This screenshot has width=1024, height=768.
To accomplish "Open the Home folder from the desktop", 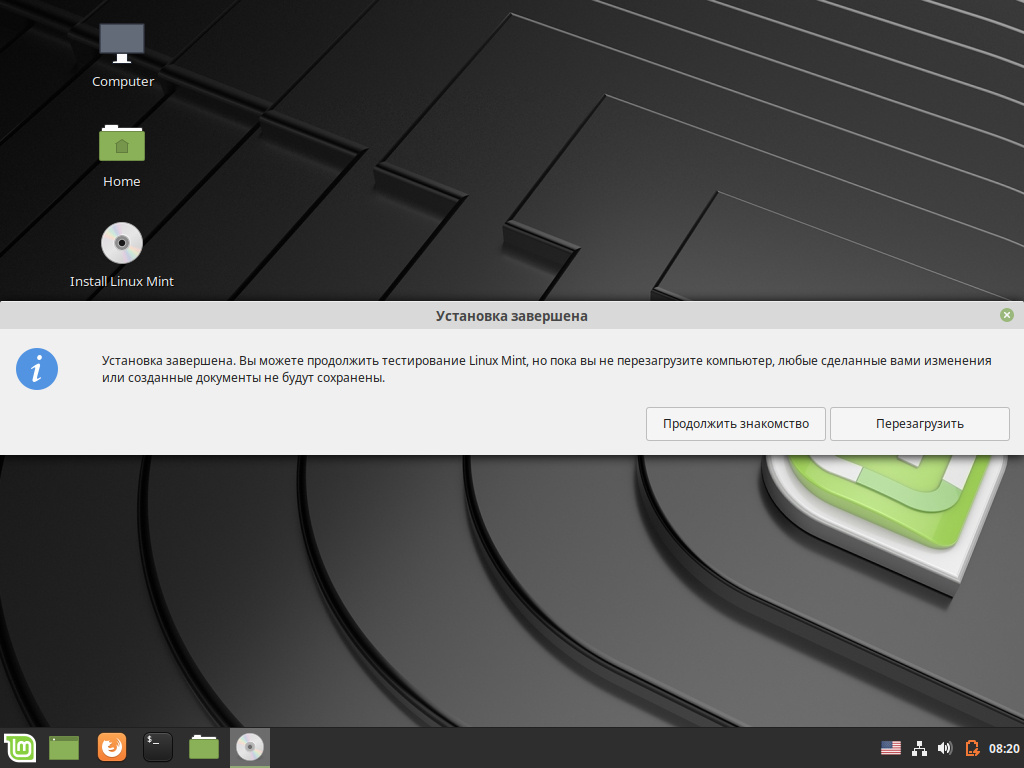I will coord(121,143).
